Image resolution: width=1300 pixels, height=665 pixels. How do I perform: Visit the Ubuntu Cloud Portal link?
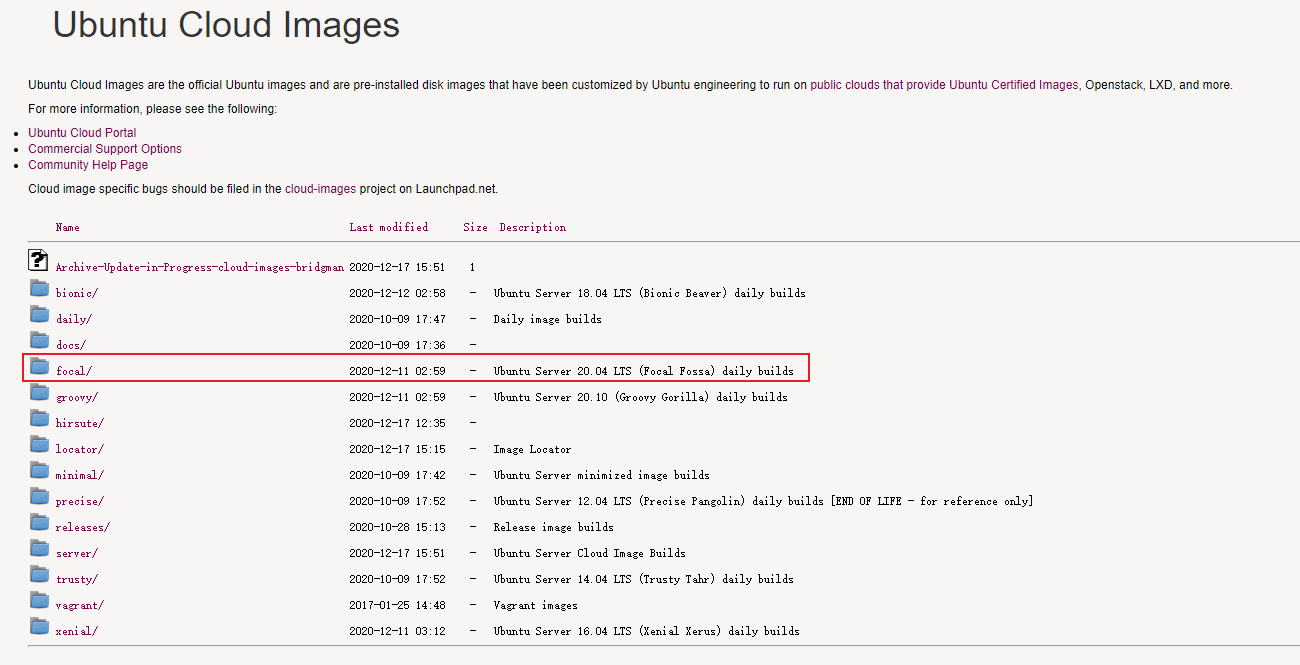click(x=82, y=133)
